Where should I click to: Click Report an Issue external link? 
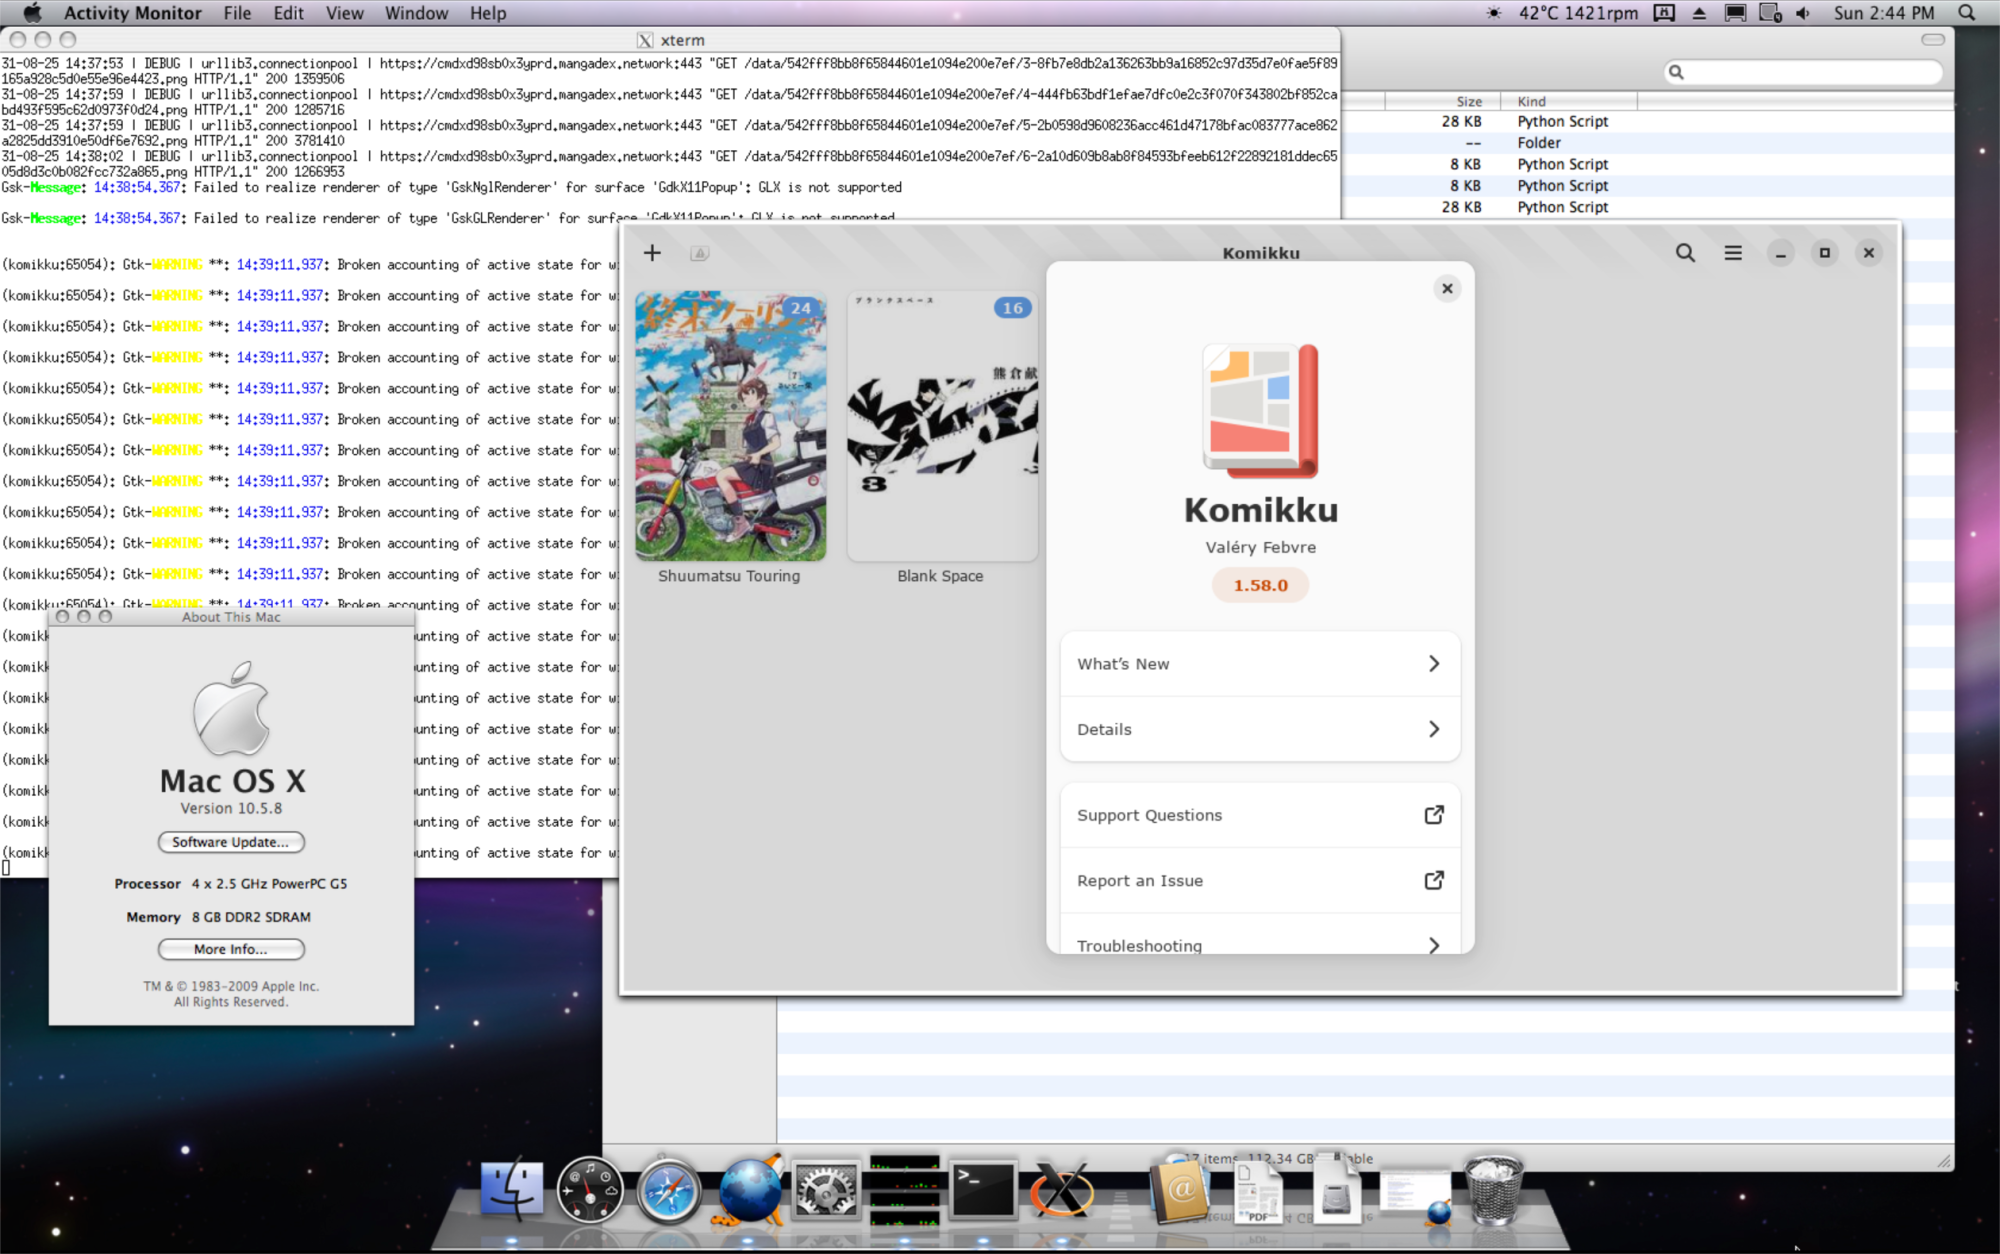1259,880
